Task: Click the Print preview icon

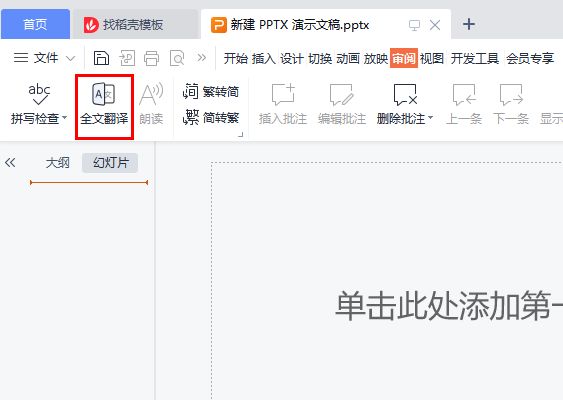Action: (177, 58)
